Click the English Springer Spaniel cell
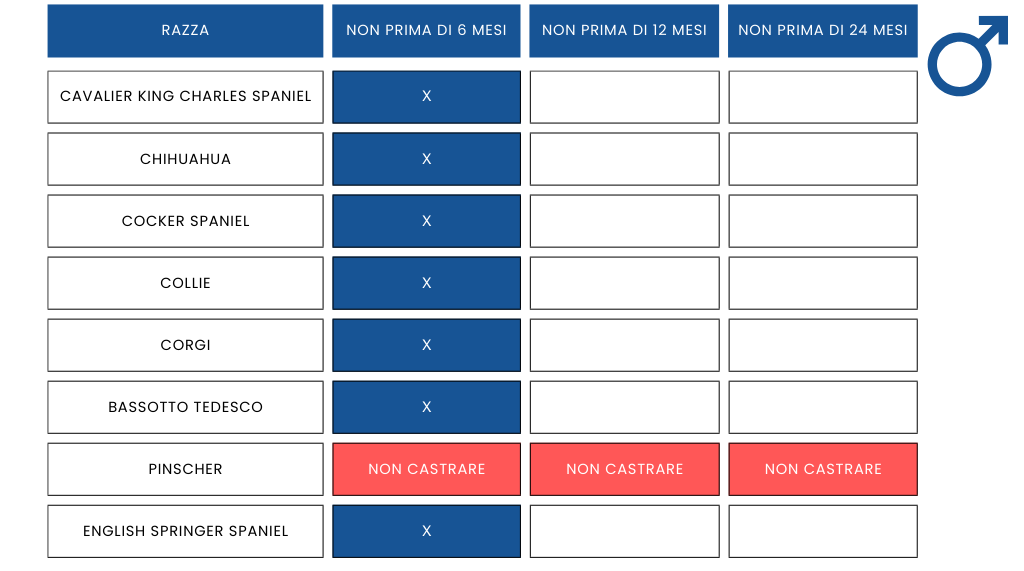1024x571 pixels. [185, 531]
